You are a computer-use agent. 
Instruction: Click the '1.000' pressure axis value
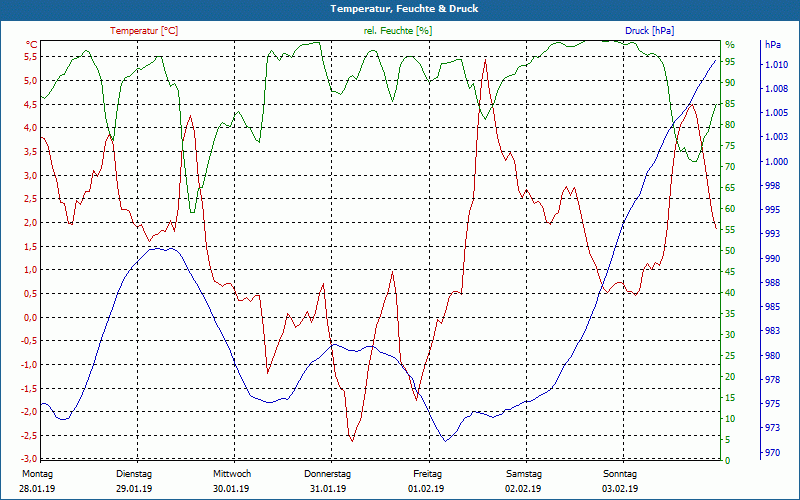coord(777,161)
